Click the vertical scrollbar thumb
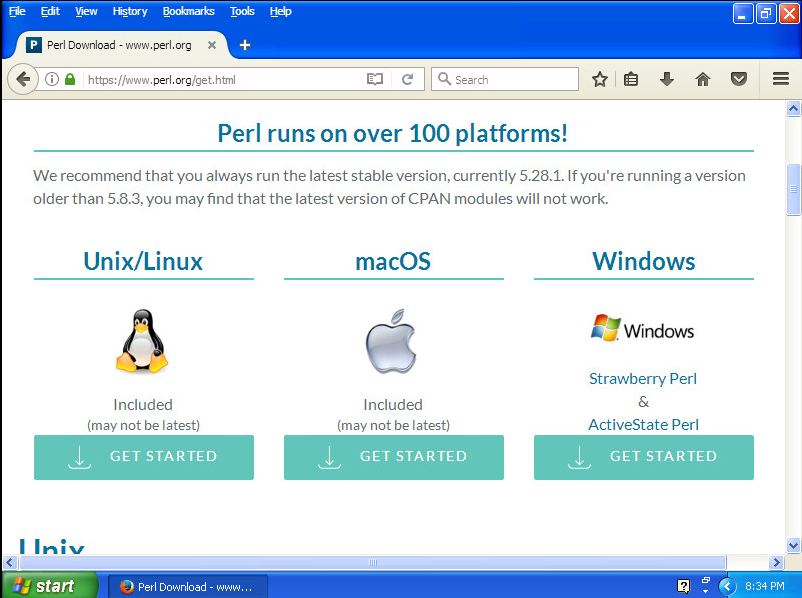 click(793, 189)
